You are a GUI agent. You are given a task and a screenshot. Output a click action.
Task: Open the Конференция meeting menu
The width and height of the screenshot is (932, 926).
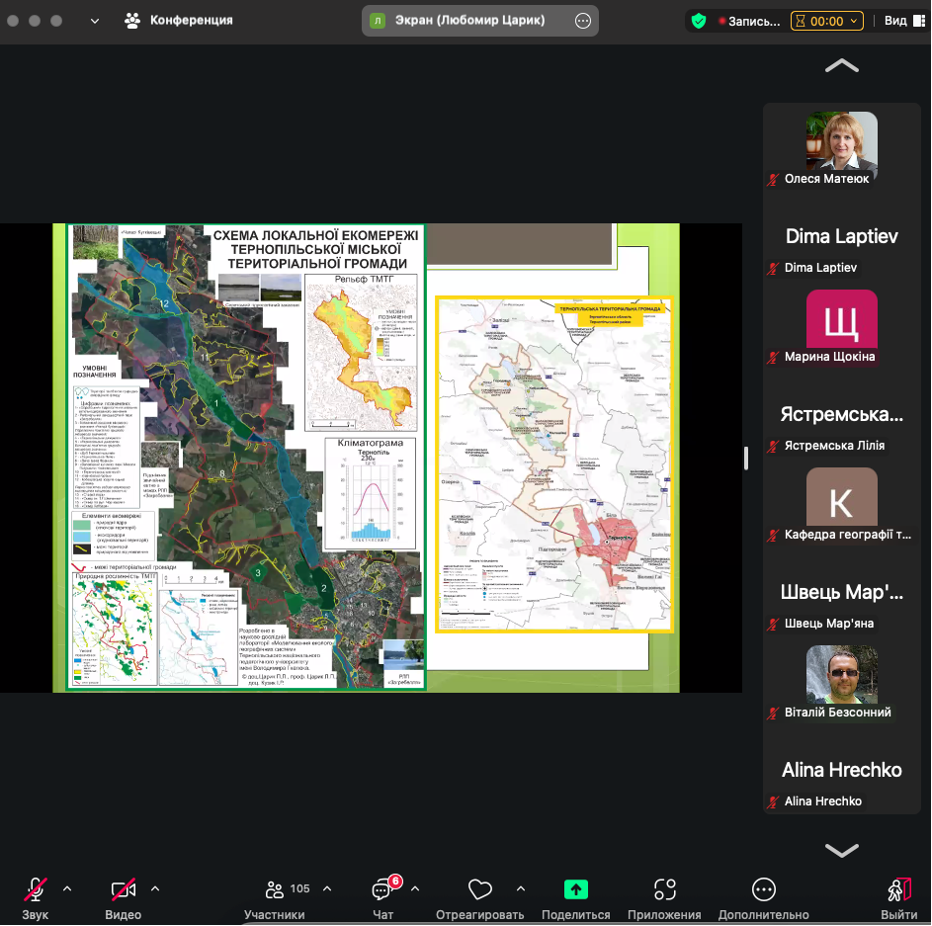click(178, 20)
